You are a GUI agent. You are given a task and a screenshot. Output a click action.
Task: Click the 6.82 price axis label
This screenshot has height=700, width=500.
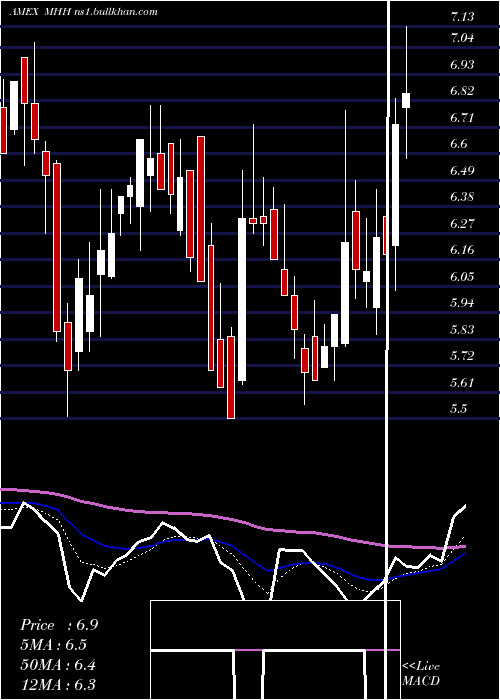(x=462, y=91)
